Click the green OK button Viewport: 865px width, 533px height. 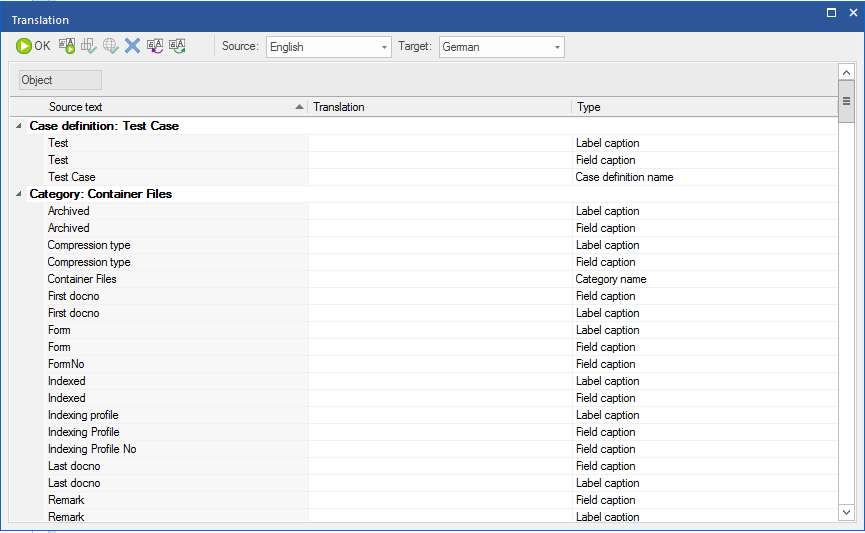(x=33, y=46)
